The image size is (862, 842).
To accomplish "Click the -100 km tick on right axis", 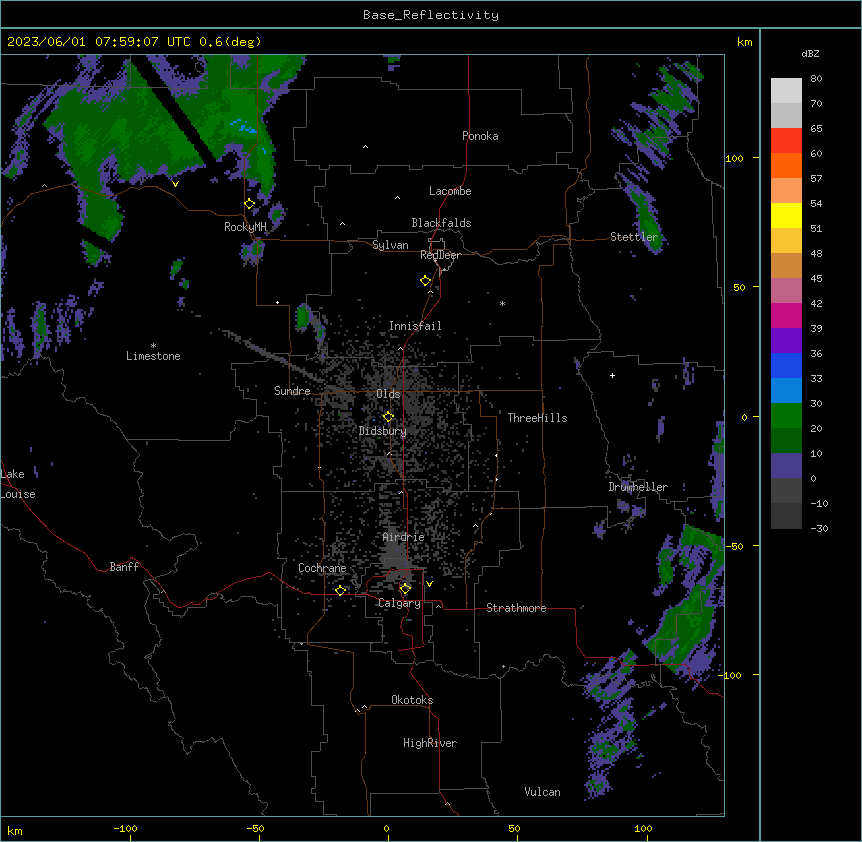I will [x=731, y=675].
